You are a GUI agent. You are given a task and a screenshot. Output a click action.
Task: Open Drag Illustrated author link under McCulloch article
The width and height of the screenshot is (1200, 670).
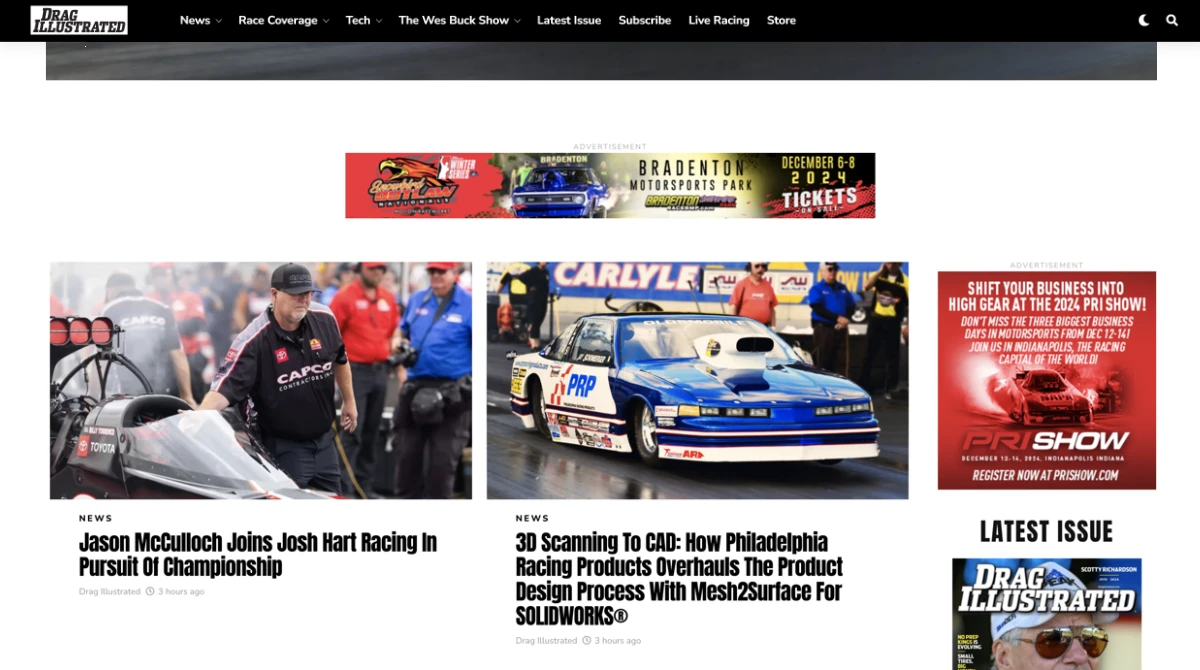pos(110,592)
